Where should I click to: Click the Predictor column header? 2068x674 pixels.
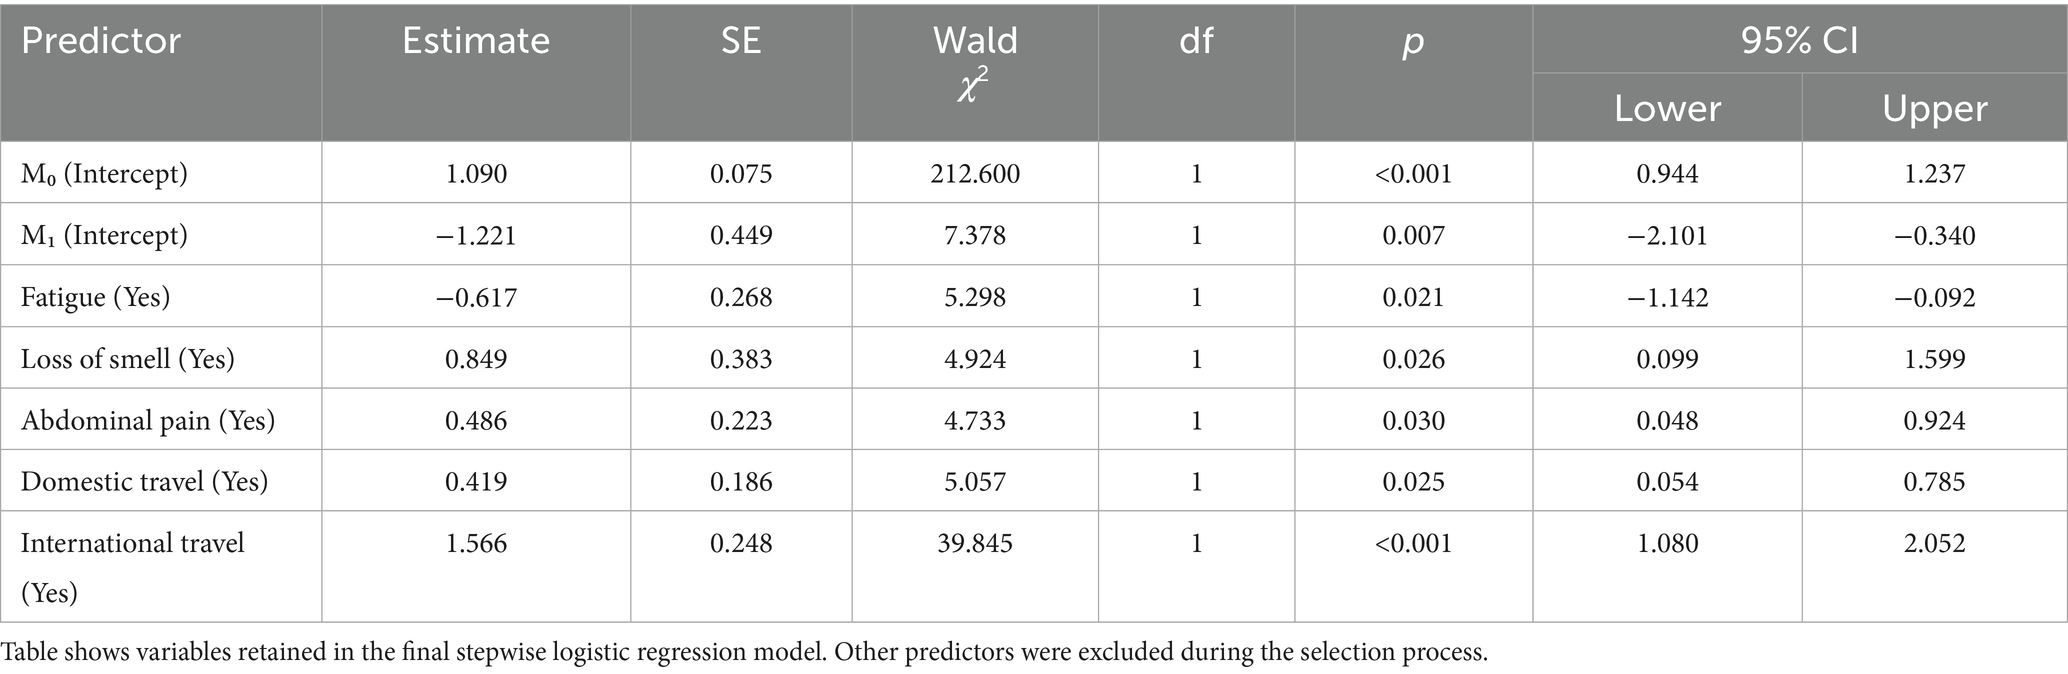tap(101, 41)
